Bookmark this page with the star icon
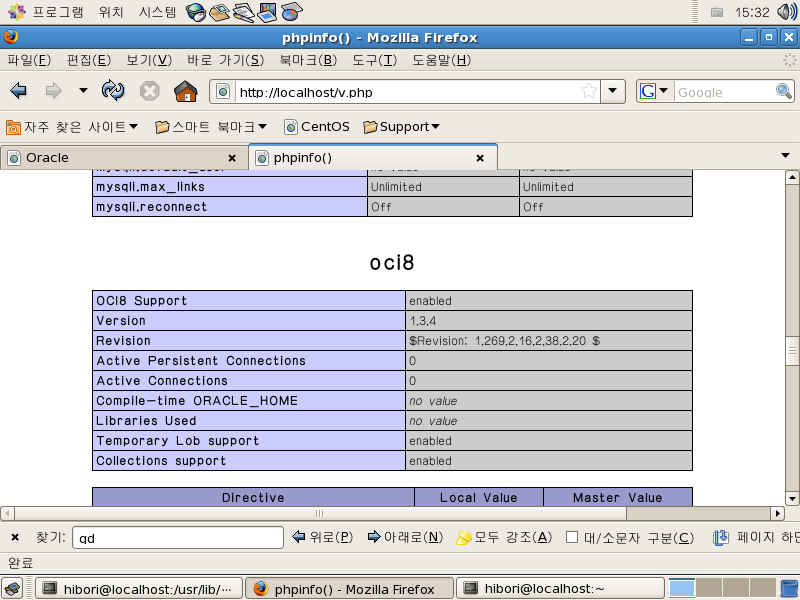Screen dimensions: 800x600 (589, 91)
